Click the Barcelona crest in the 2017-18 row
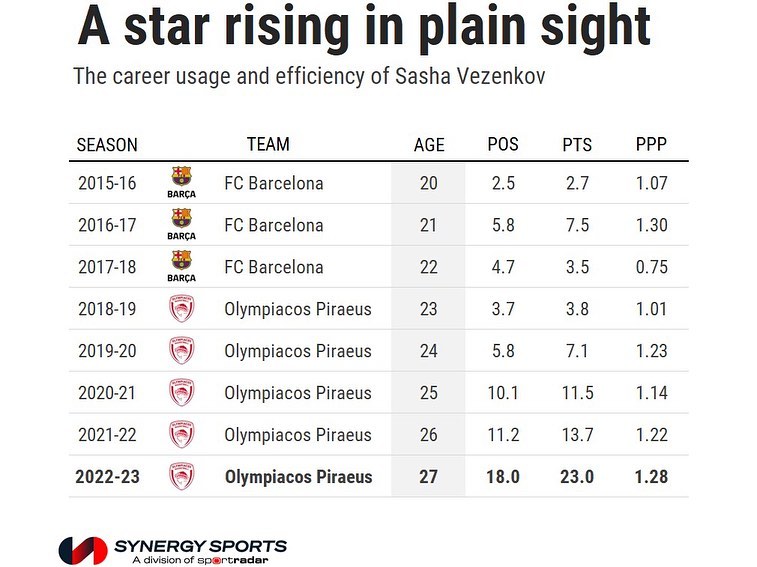The width and height of the screenshot is (757, 567). pyautogui.click(x=181, y=266)
